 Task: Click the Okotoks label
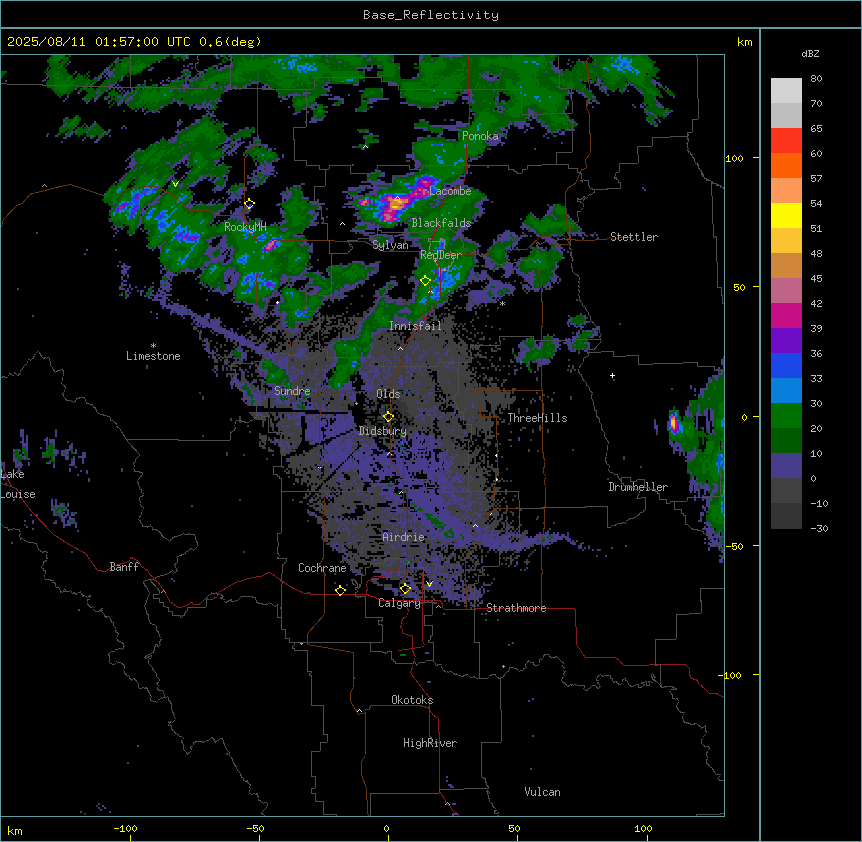412,700
